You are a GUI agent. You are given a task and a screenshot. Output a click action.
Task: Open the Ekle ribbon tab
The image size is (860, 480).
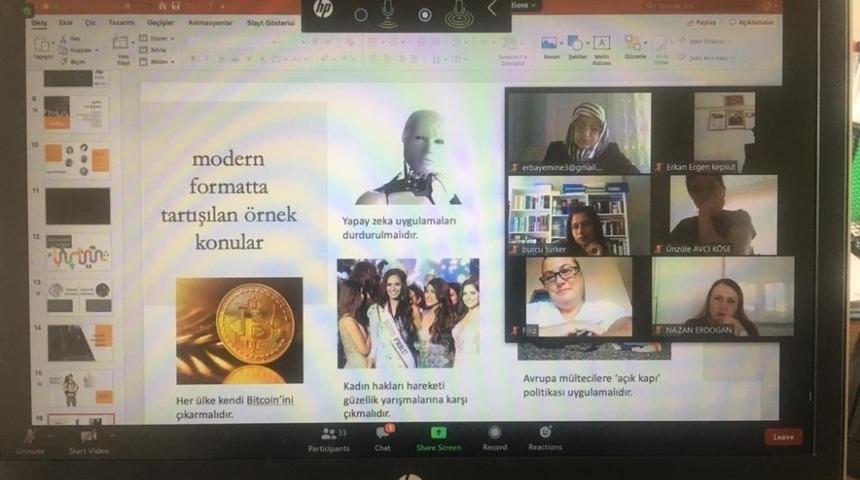66,23
